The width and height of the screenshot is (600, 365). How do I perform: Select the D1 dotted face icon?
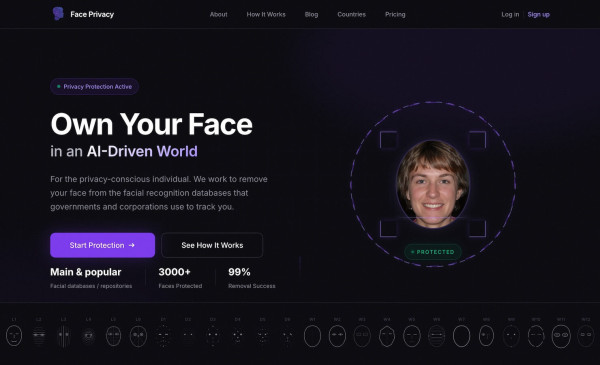coord(163,336)
